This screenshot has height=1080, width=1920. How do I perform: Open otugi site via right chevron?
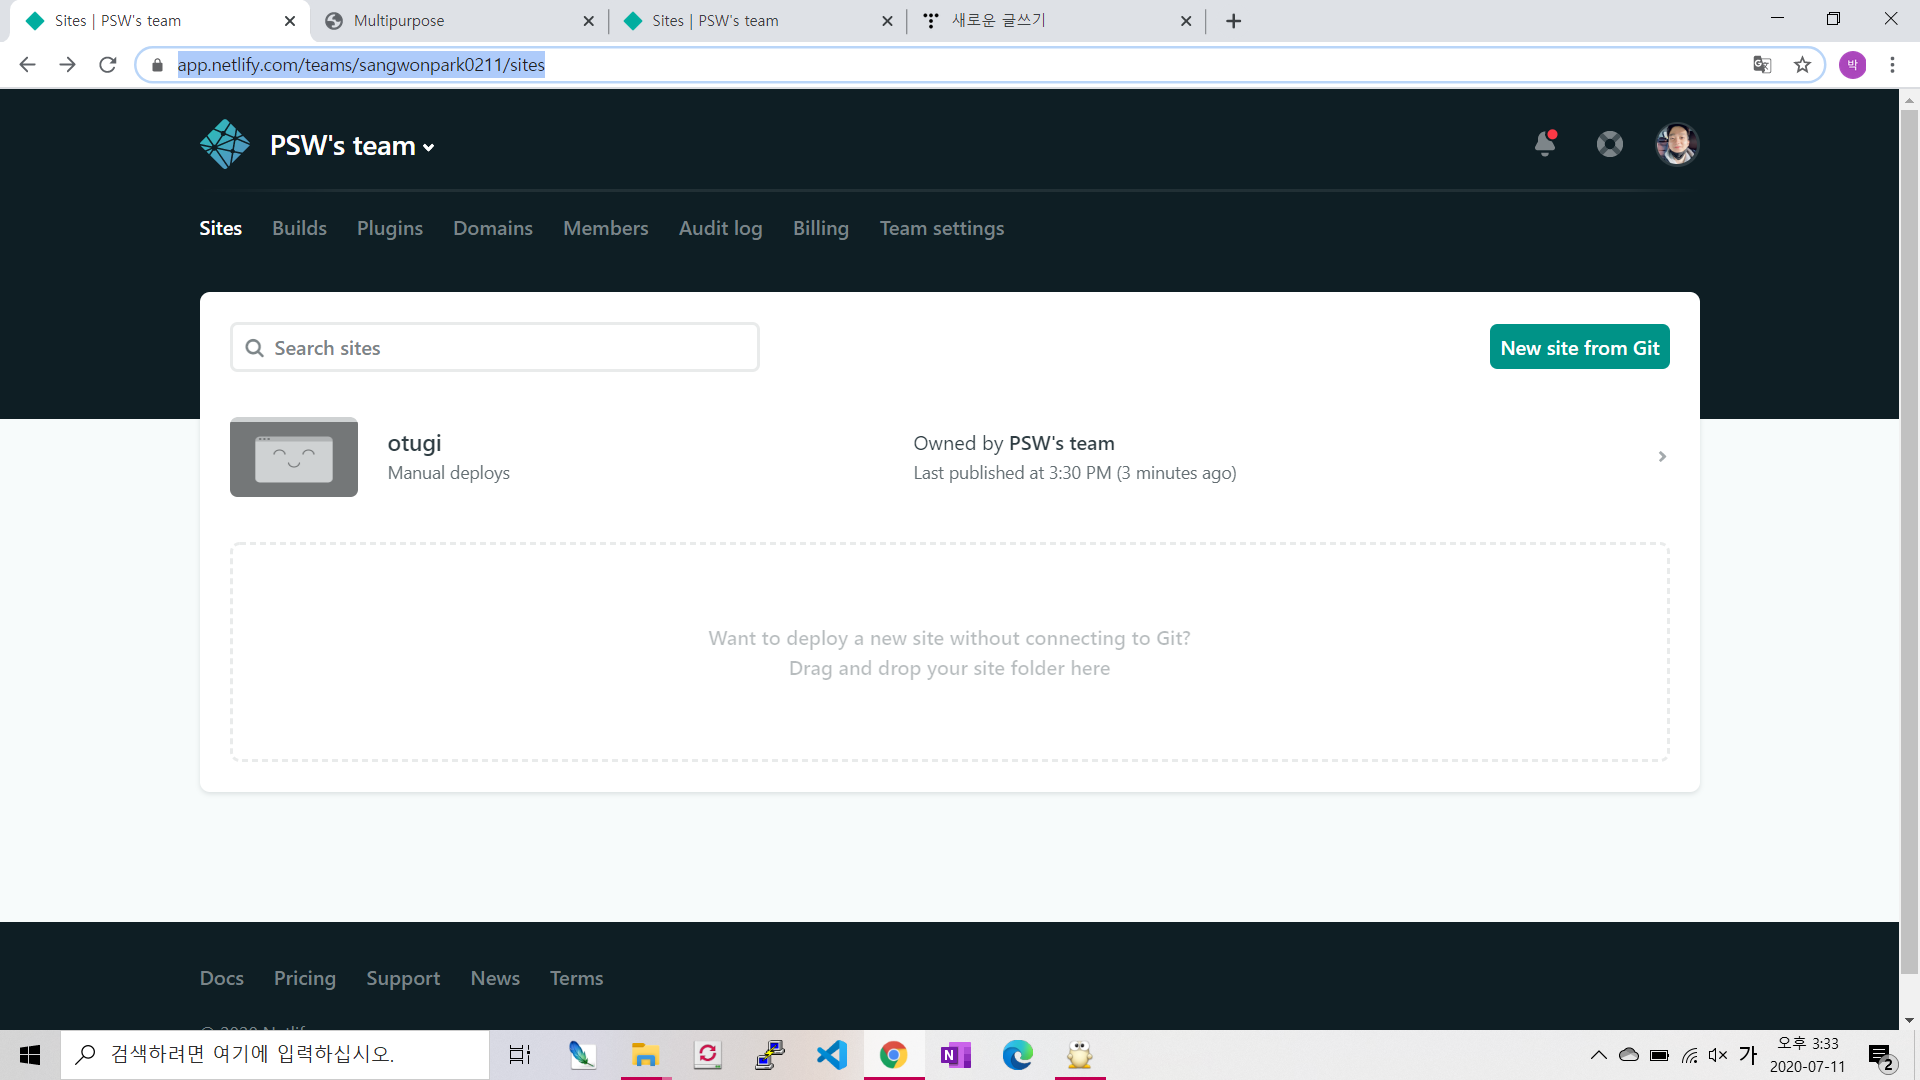[1662, 457]
